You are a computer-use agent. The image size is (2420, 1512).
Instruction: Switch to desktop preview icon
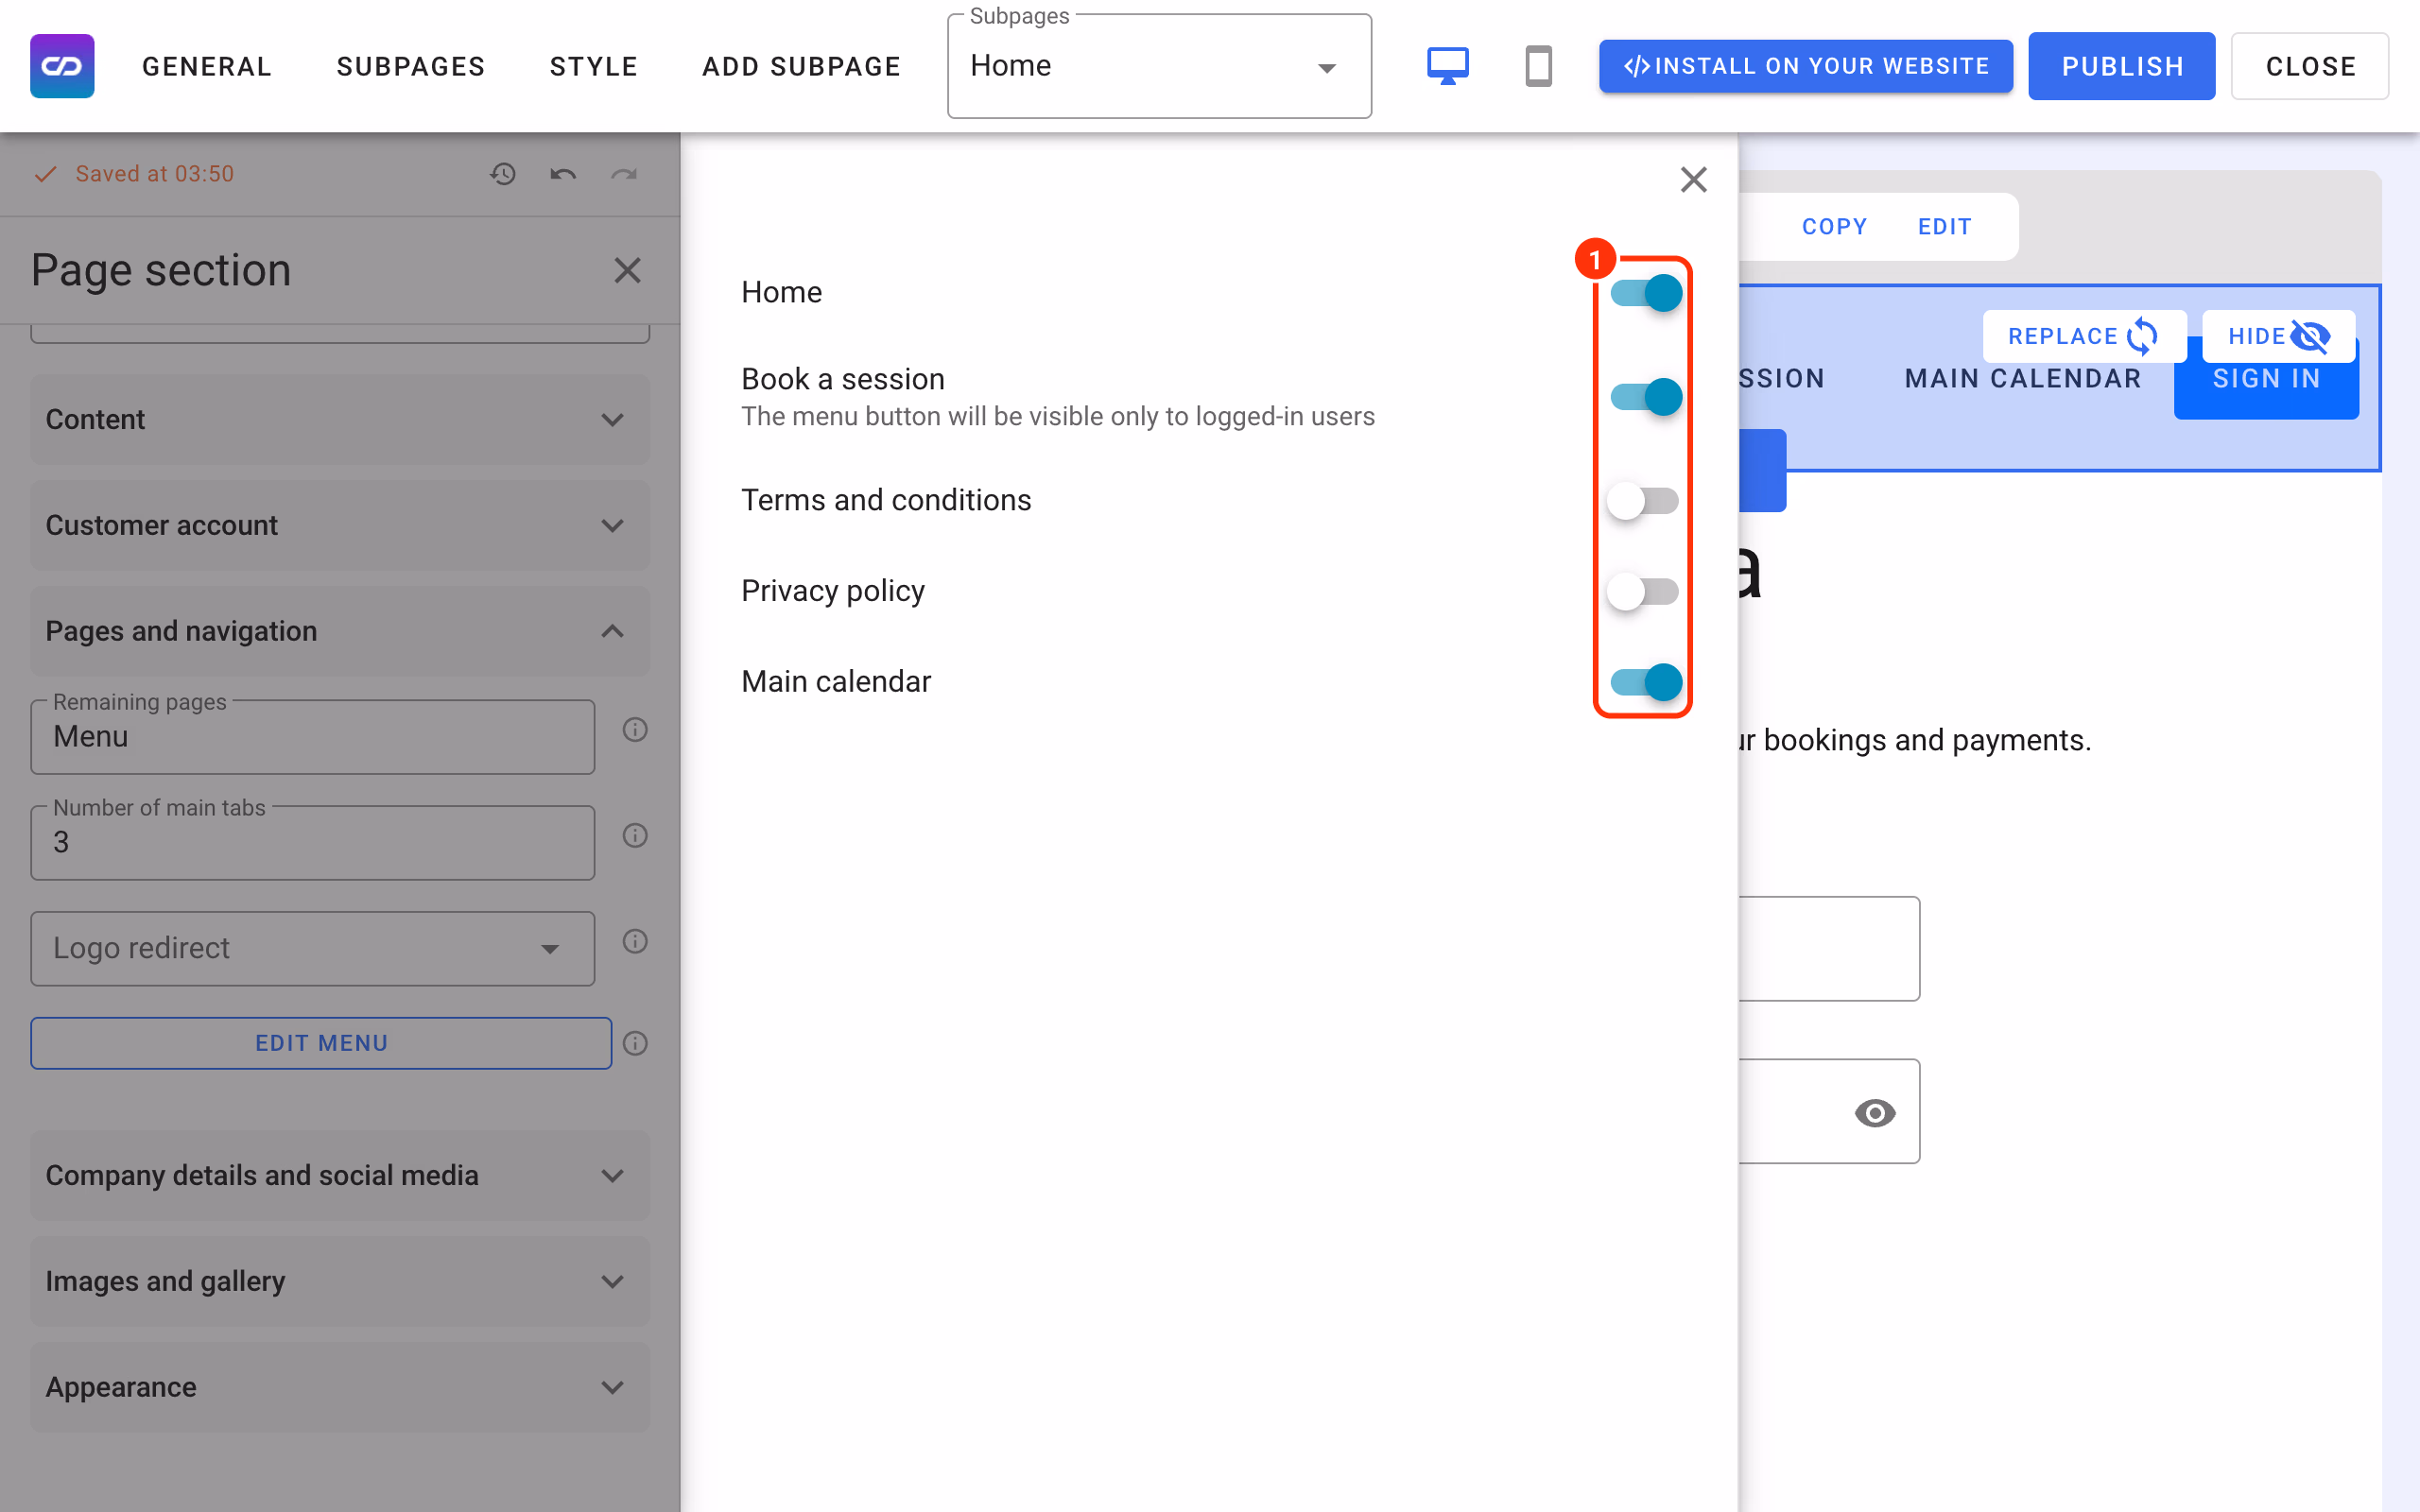[x=1447, y=66]
